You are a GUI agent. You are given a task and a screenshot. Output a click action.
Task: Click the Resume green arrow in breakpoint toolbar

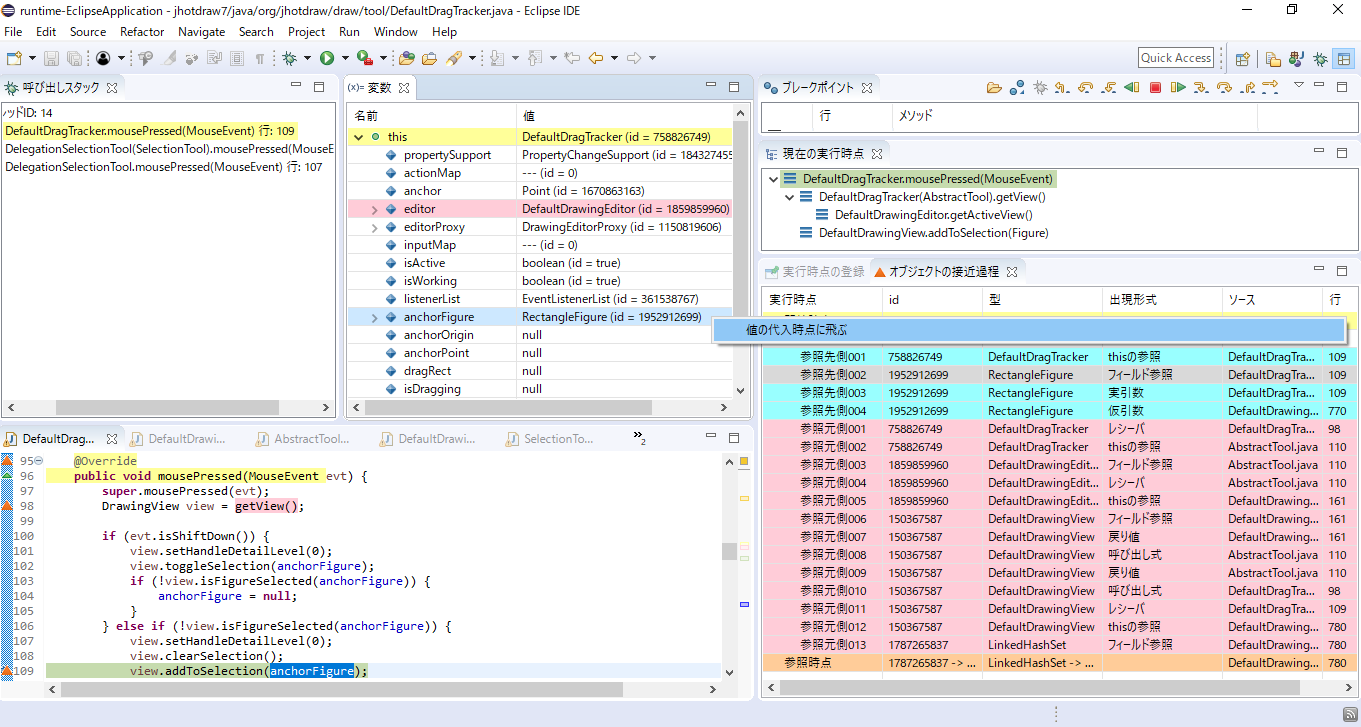[x=1178, y=88]
